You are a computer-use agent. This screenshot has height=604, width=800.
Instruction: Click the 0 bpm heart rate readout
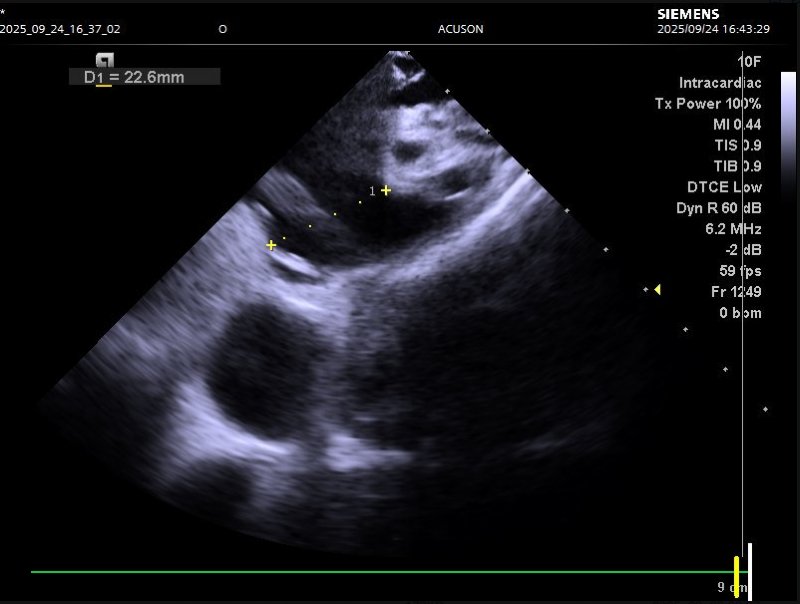pyautogui.click(x=739, y=313)
